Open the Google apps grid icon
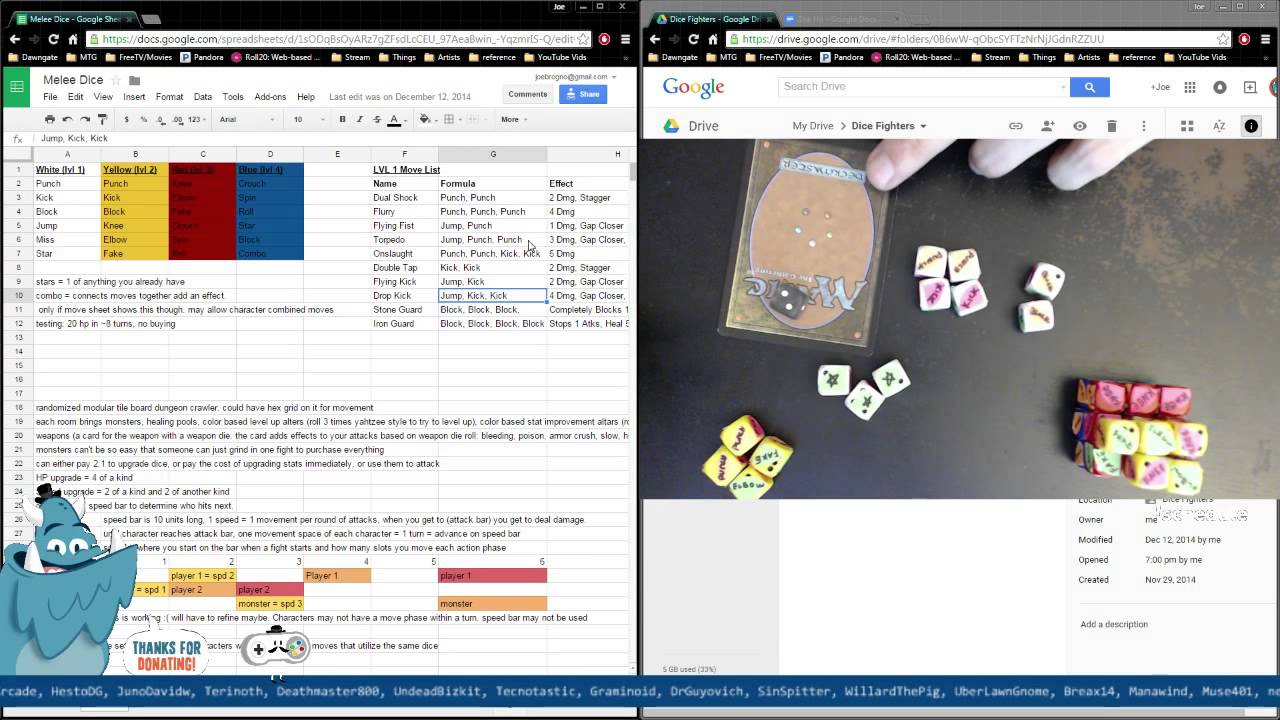This screenshot has width=1280, height=720. (1190, 87)
